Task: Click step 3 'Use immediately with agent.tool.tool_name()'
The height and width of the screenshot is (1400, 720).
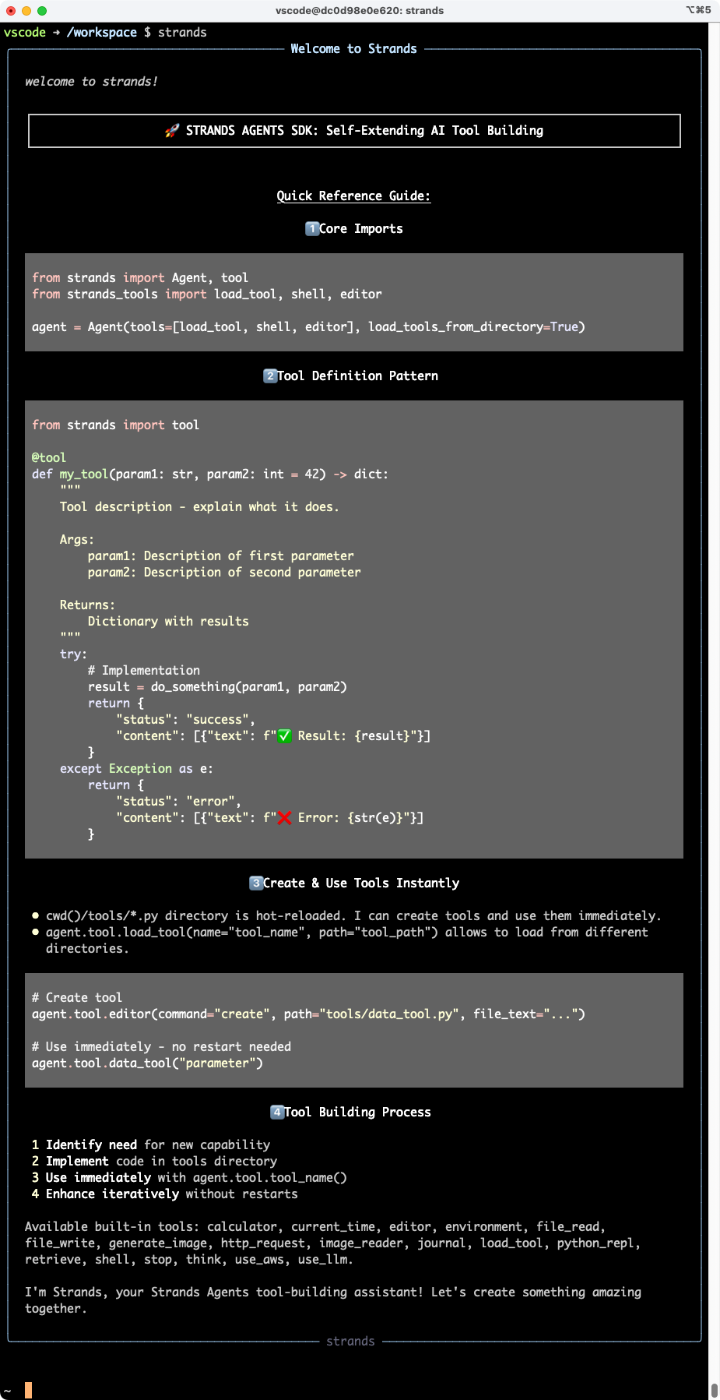Action: click(x=189, y=1178)
